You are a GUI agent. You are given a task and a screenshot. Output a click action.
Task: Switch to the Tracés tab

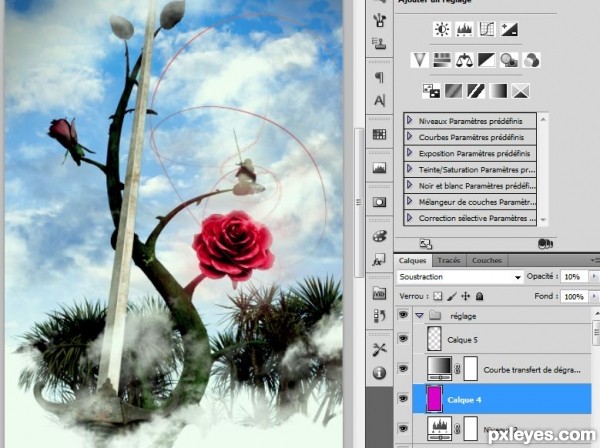tap(449, 261)
